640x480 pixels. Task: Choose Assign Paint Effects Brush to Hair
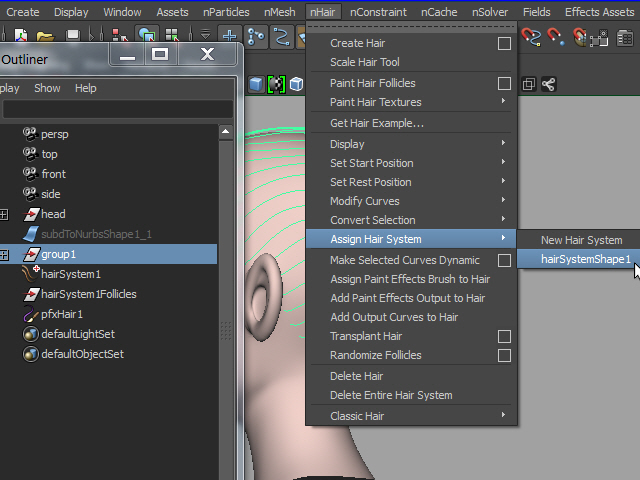click(x=411, y=279)
